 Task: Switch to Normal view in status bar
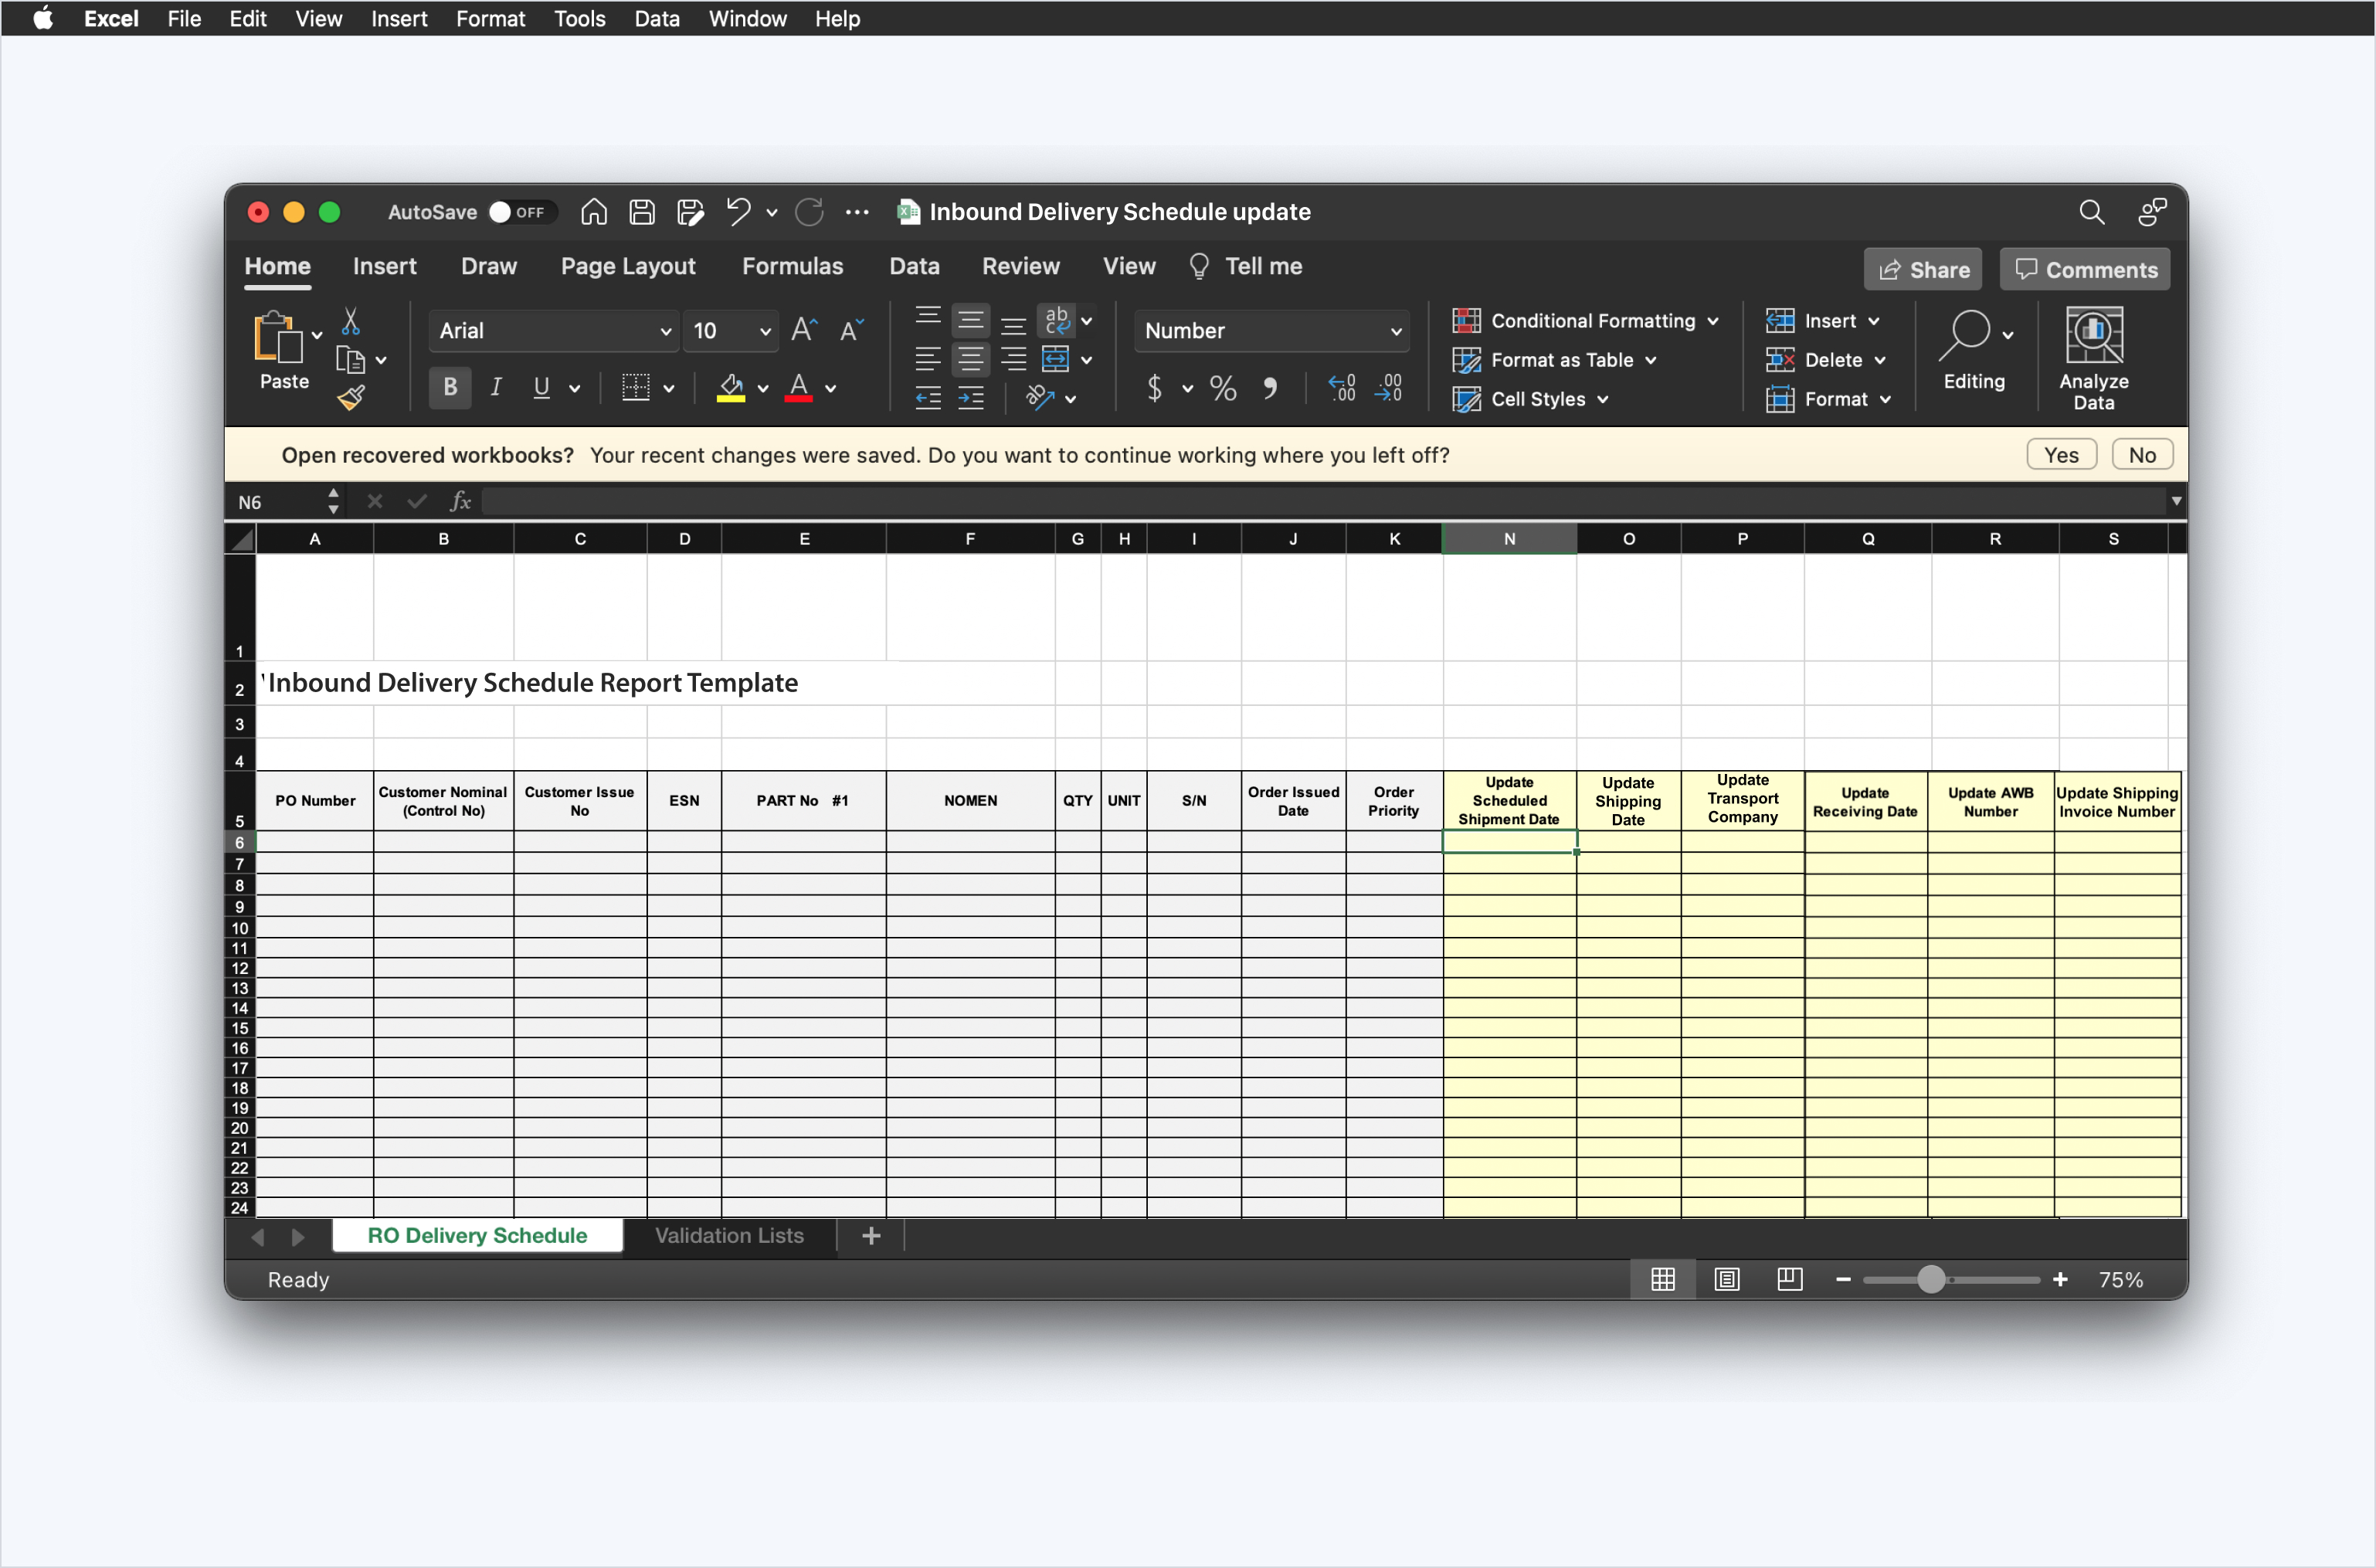(x=1662, y=1279)
